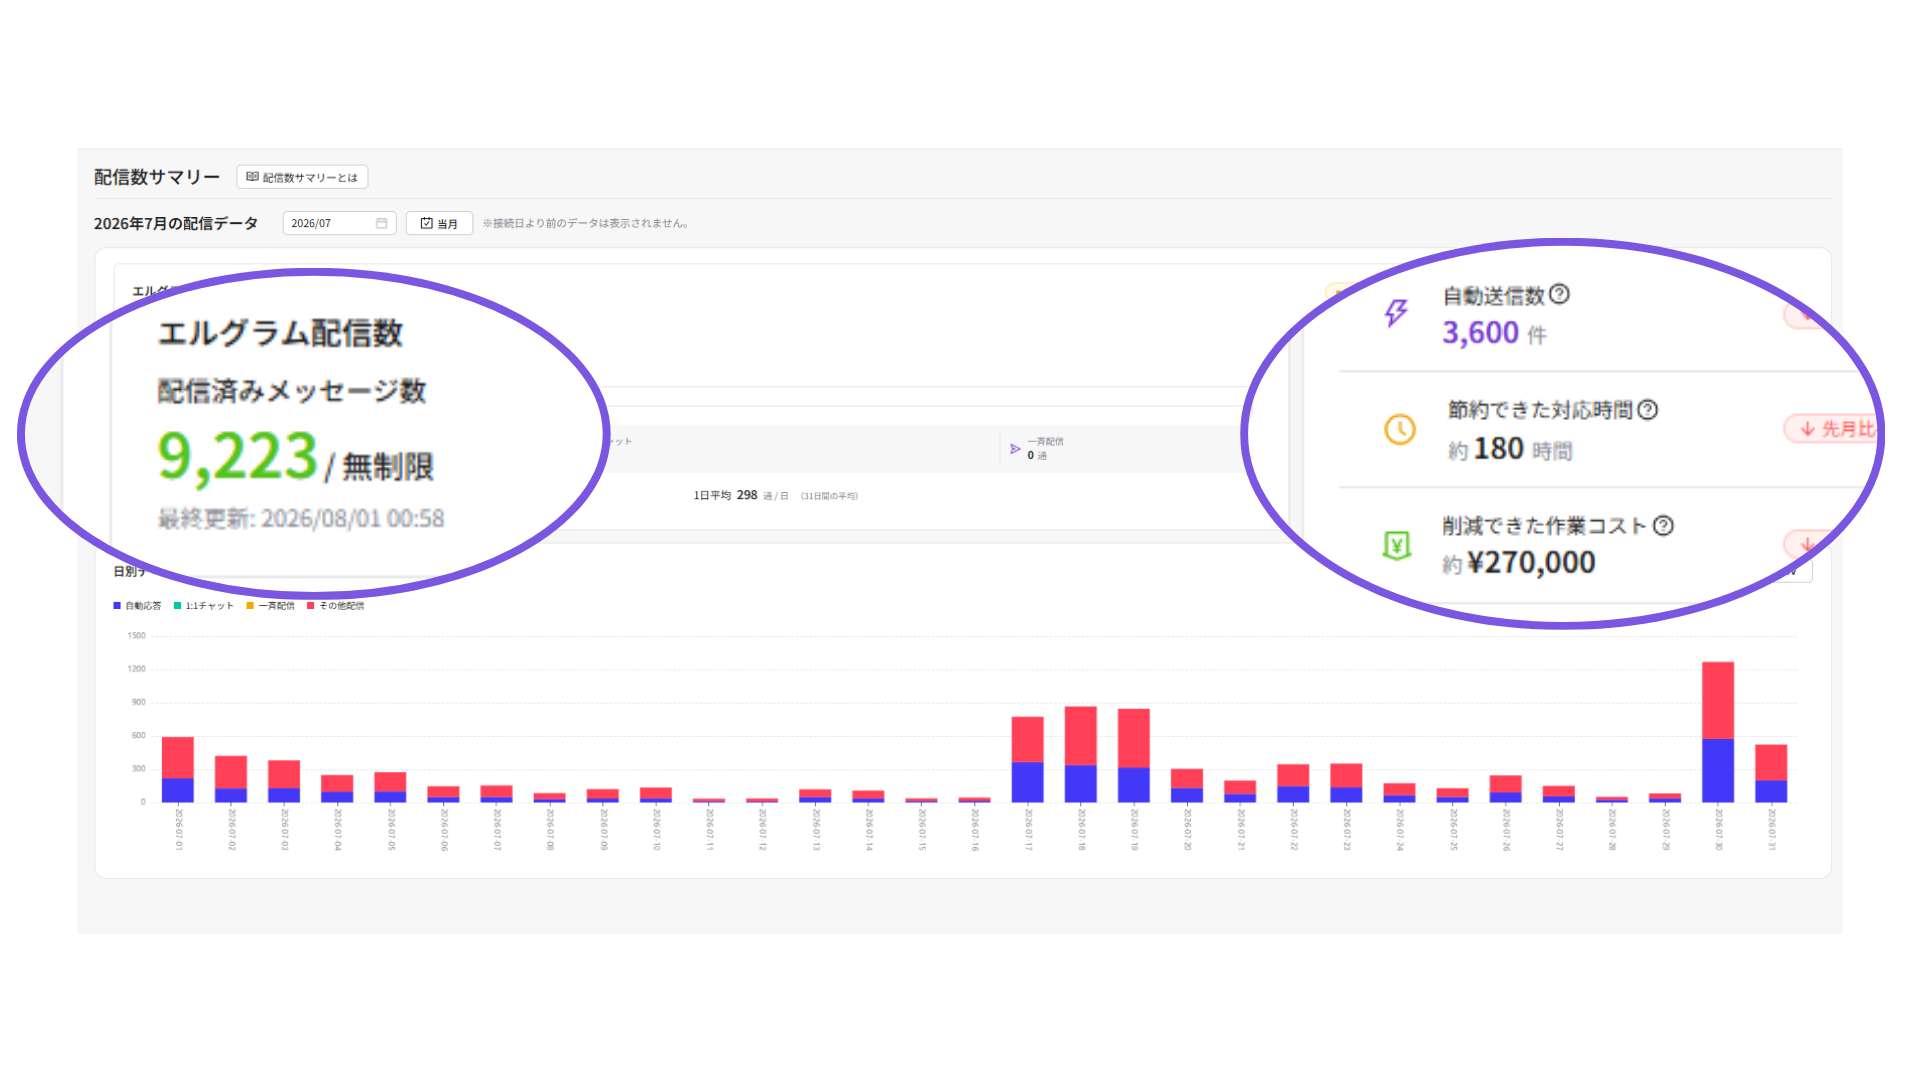Click the 削減できた作業コスト label
Screen dimensions: 1920x1080
pos(1545,526)
